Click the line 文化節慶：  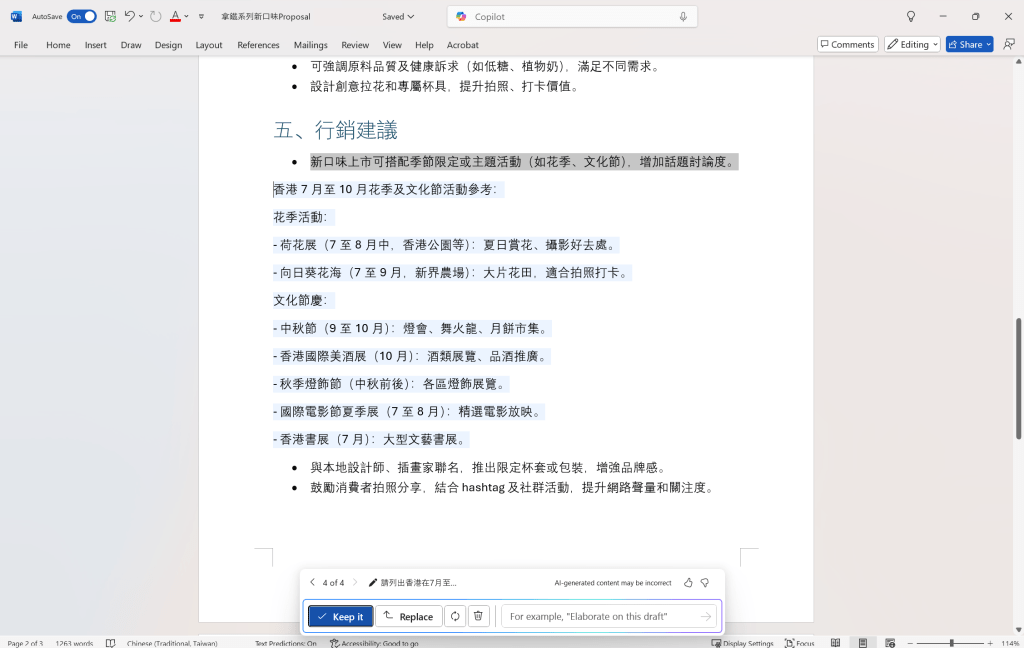pyautogui.click(x=300, y=300)
